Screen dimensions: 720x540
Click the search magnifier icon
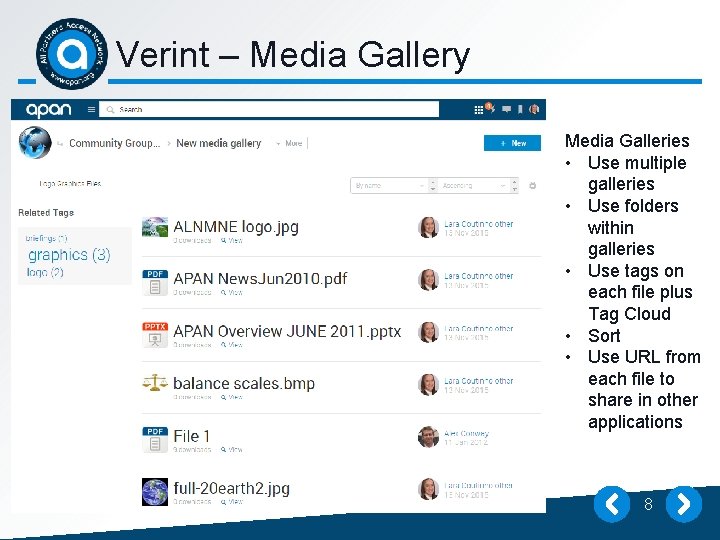[110, 110]
